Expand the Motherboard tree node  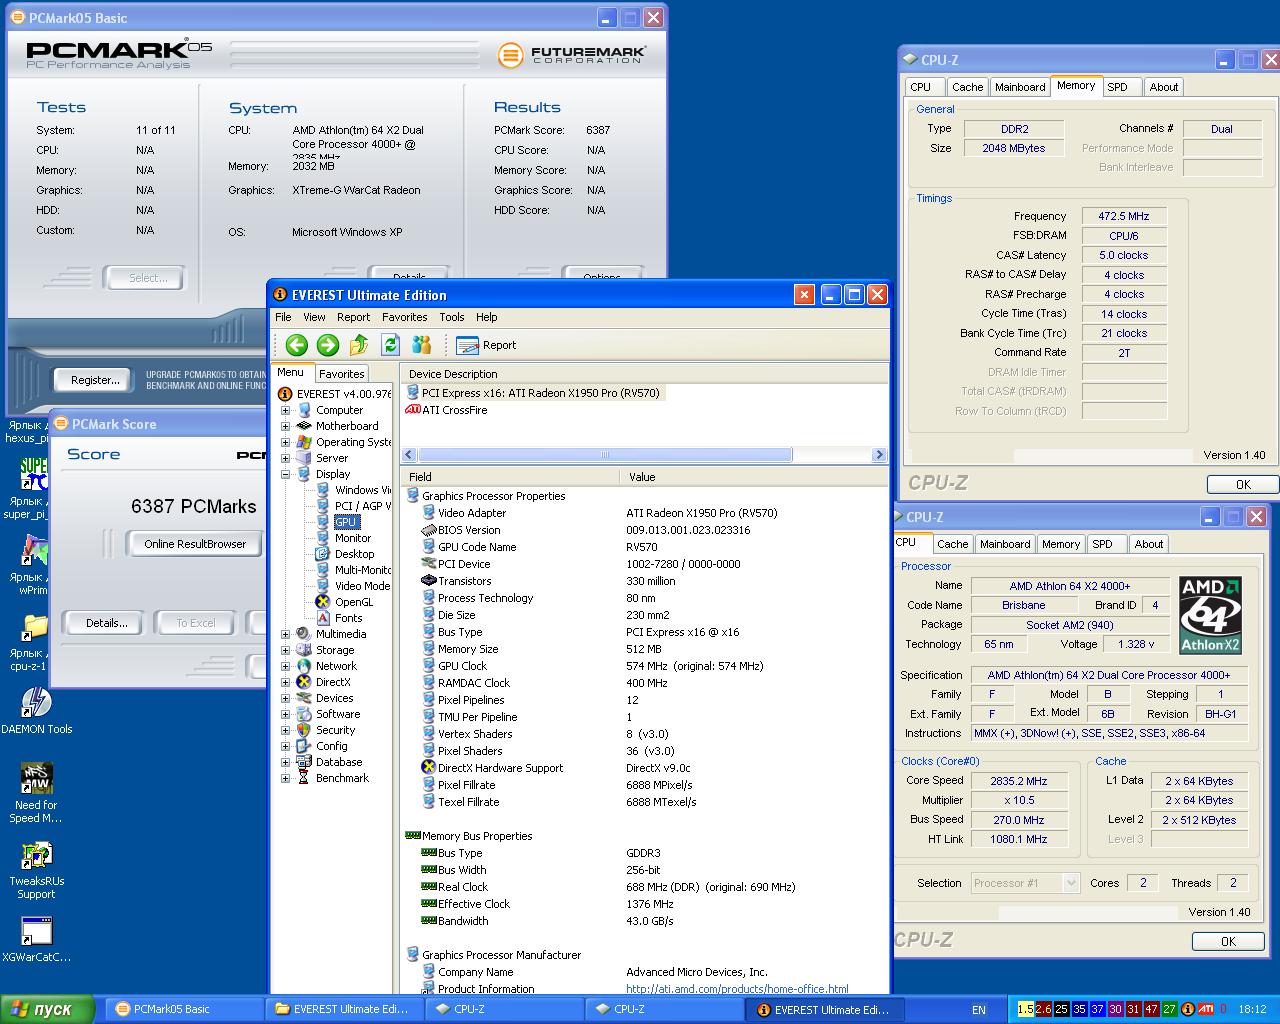coord(285,426)
